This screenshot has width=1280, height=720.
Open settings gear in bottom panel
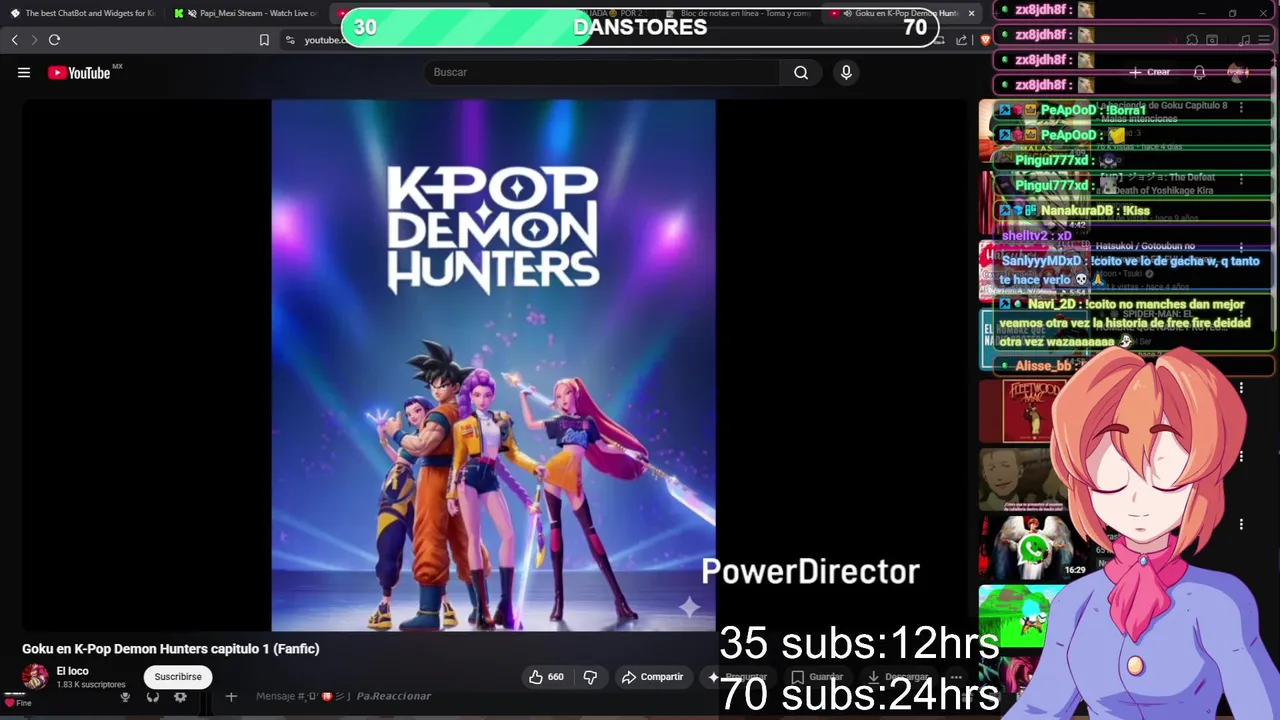tap(180, 697)
